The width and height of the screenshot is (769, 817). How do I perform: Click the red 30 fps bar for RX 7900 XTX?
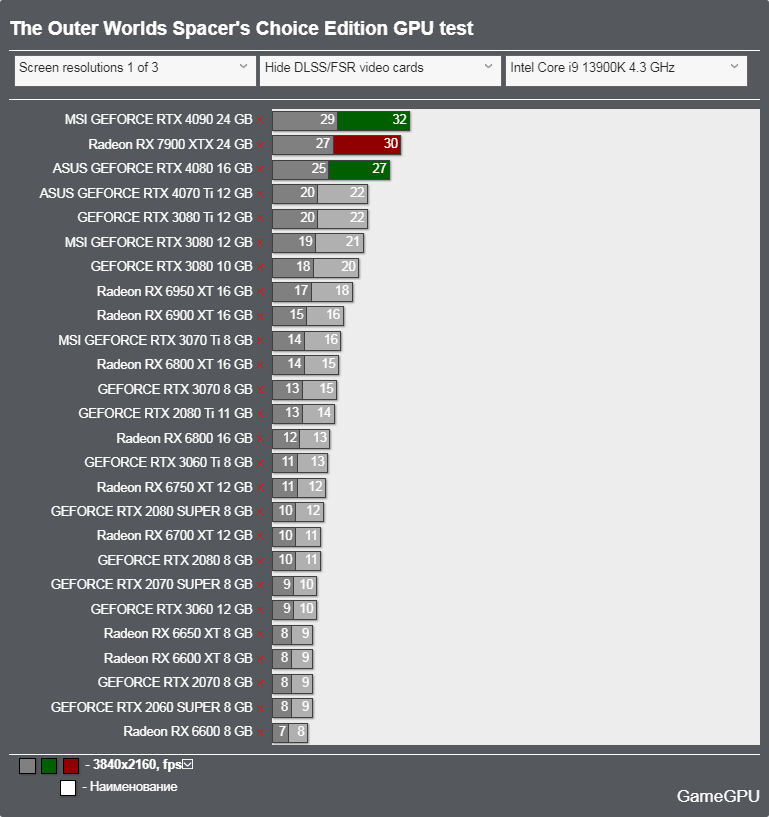367,145
